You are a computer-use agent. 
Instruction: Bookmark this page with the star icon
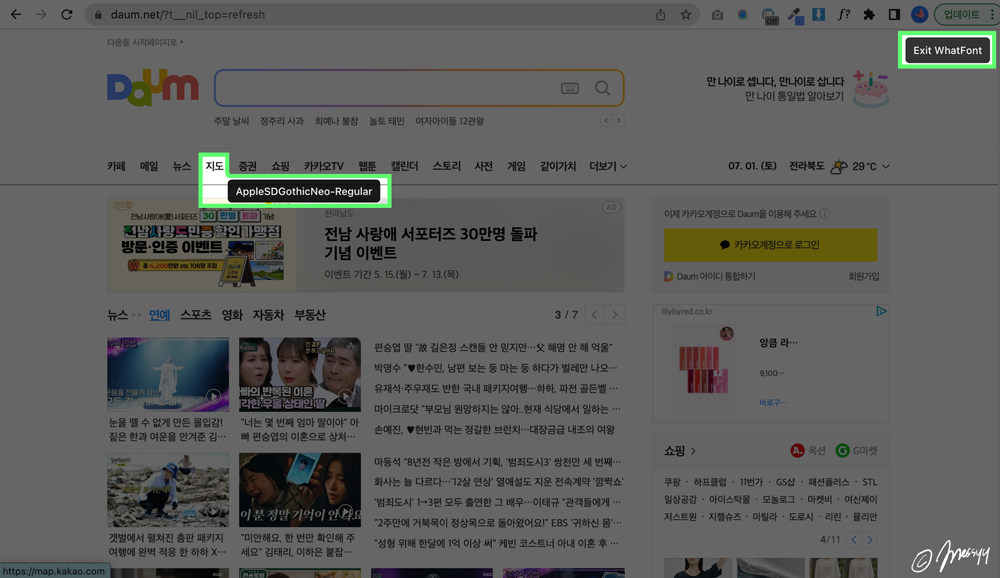point(686,14)
